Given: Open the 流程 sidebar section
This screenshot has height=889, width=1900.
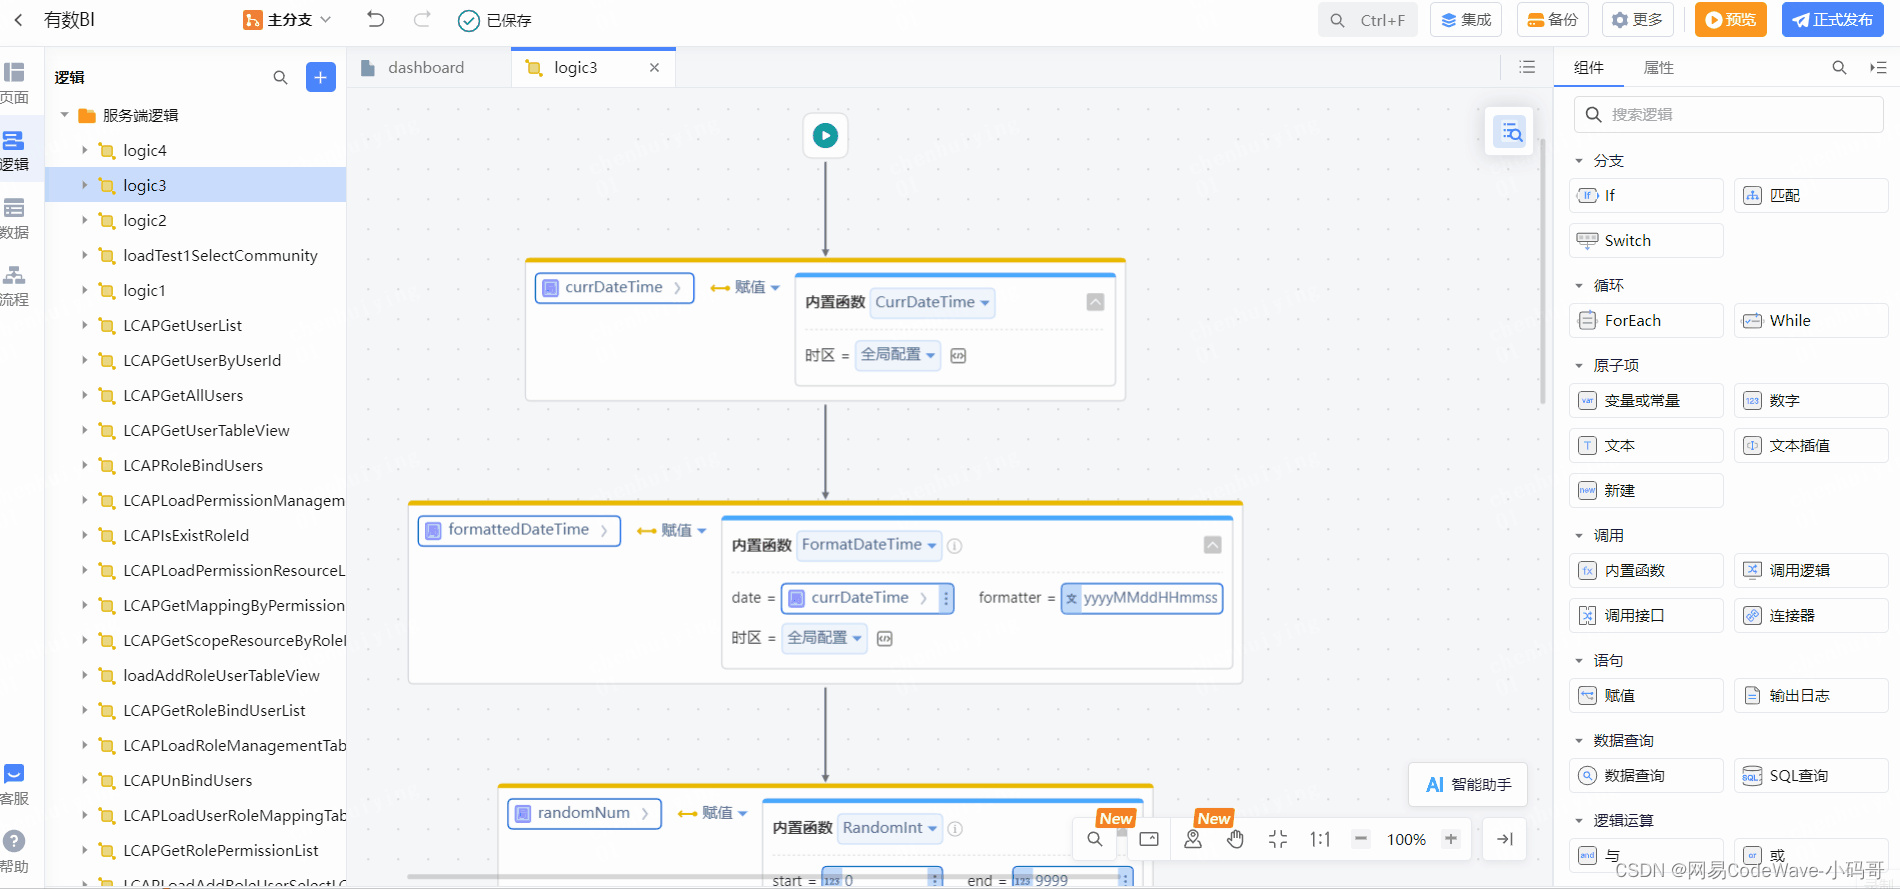Looking at the screenshot, I should pyautogui.click(x=14, y=286).
